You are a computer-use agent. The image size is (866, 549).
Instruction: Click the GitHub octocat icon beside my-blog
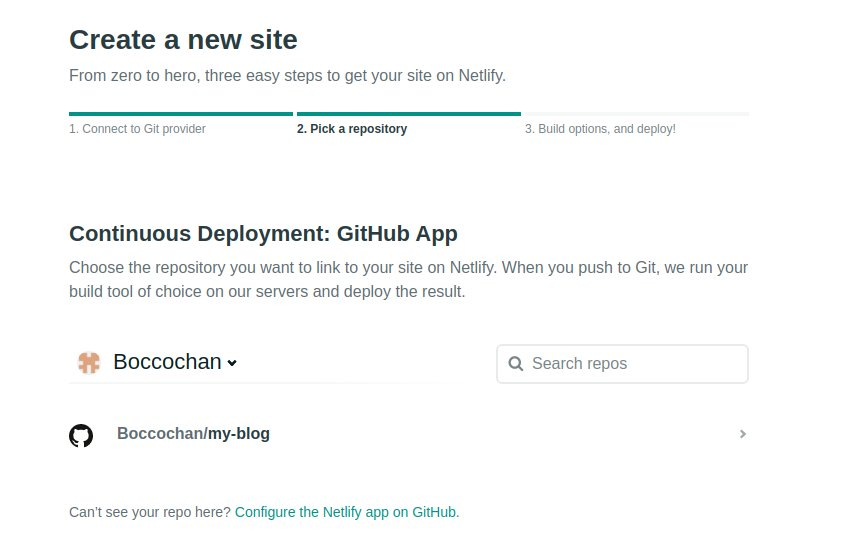pos(81,435)
